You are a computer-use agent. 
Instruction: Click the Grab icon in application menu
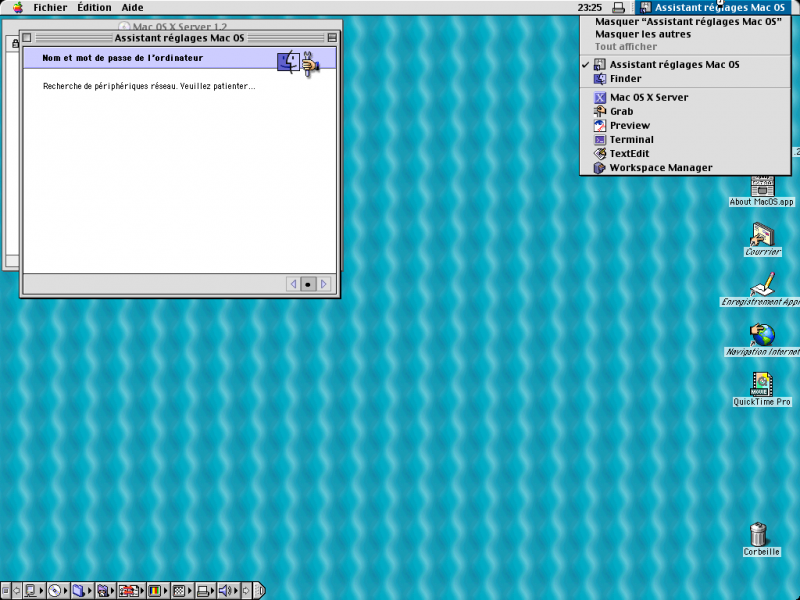(x=600, y=111)
